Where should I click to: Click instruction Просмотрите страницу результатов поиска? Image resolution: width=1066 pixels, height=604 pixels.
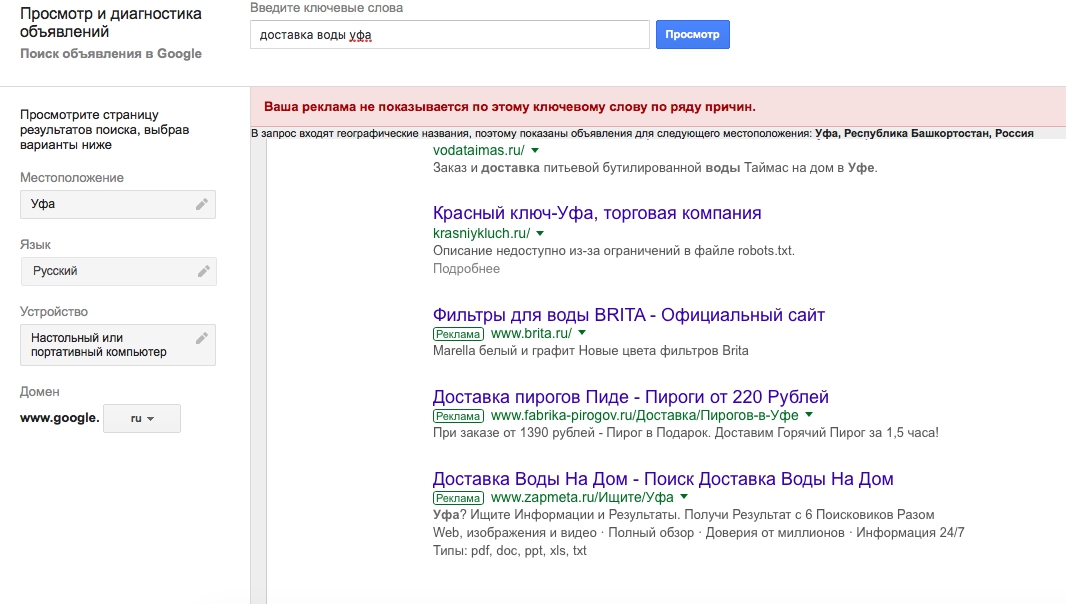pos(105,129)
